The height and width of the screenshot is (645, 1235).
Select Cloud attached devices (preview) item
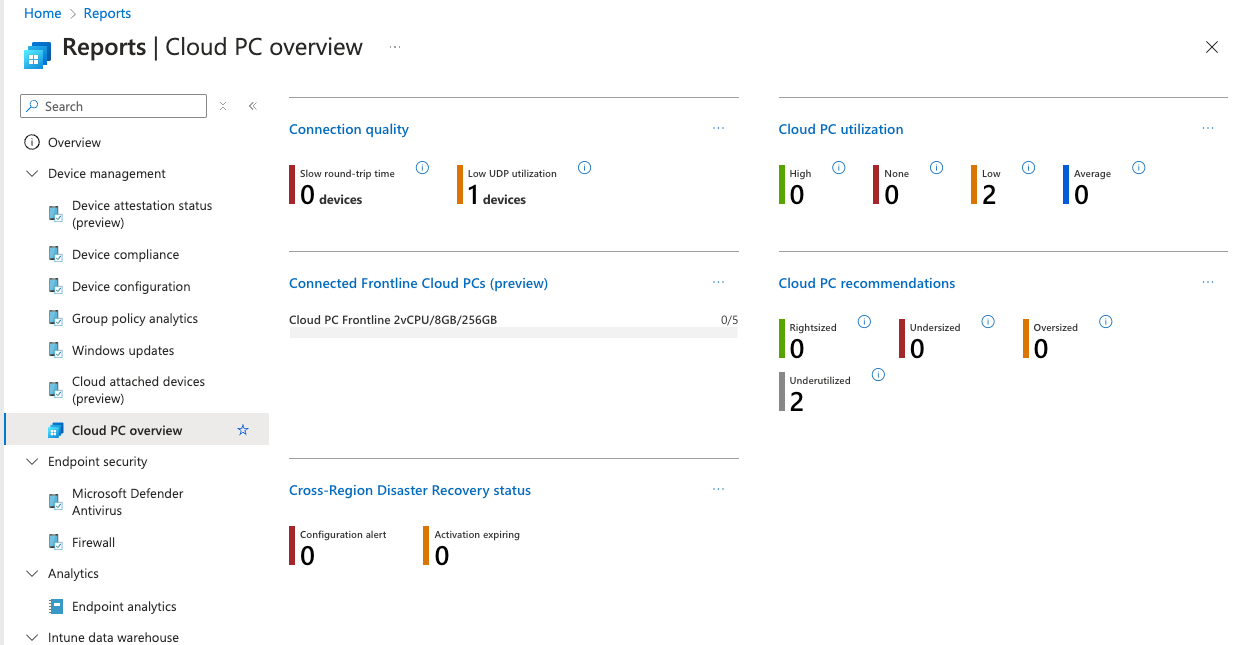138,390
